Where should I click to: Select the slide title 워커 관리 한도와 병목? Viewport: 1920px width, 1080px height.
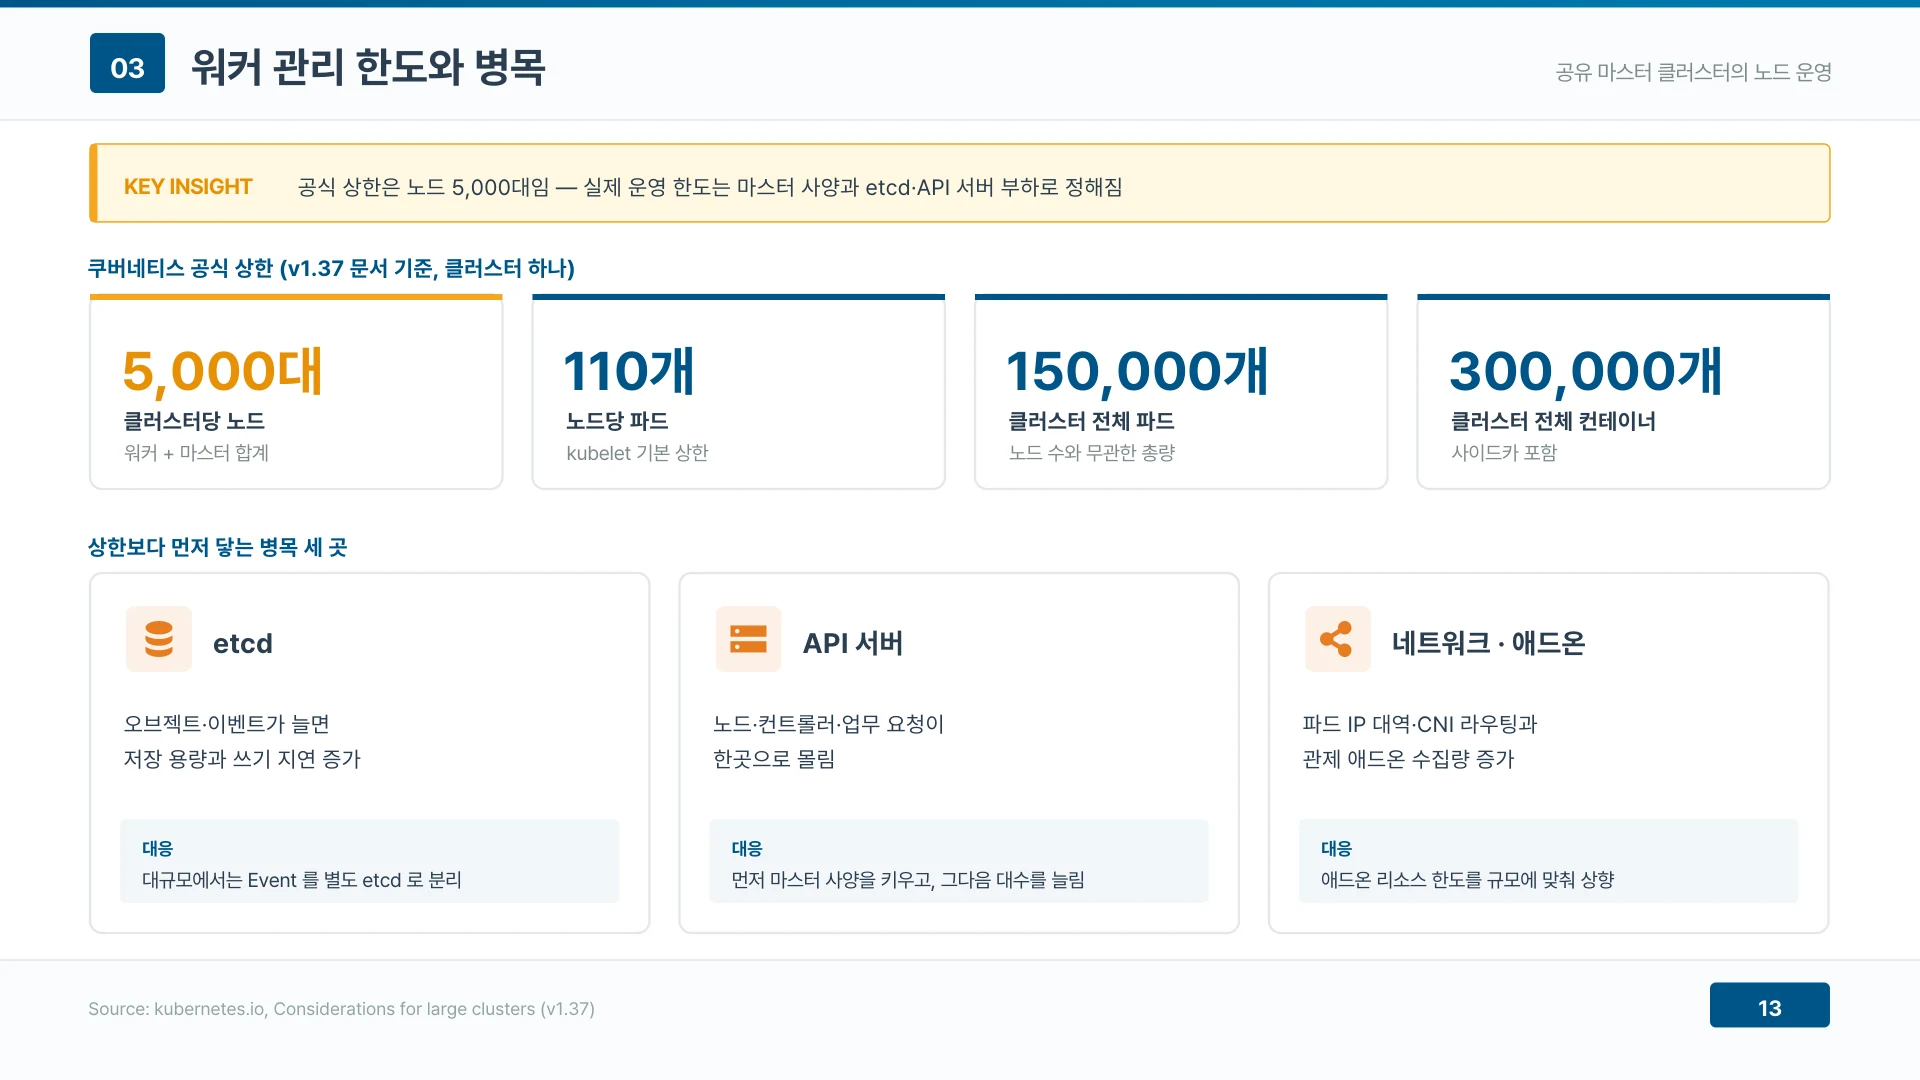368,67
